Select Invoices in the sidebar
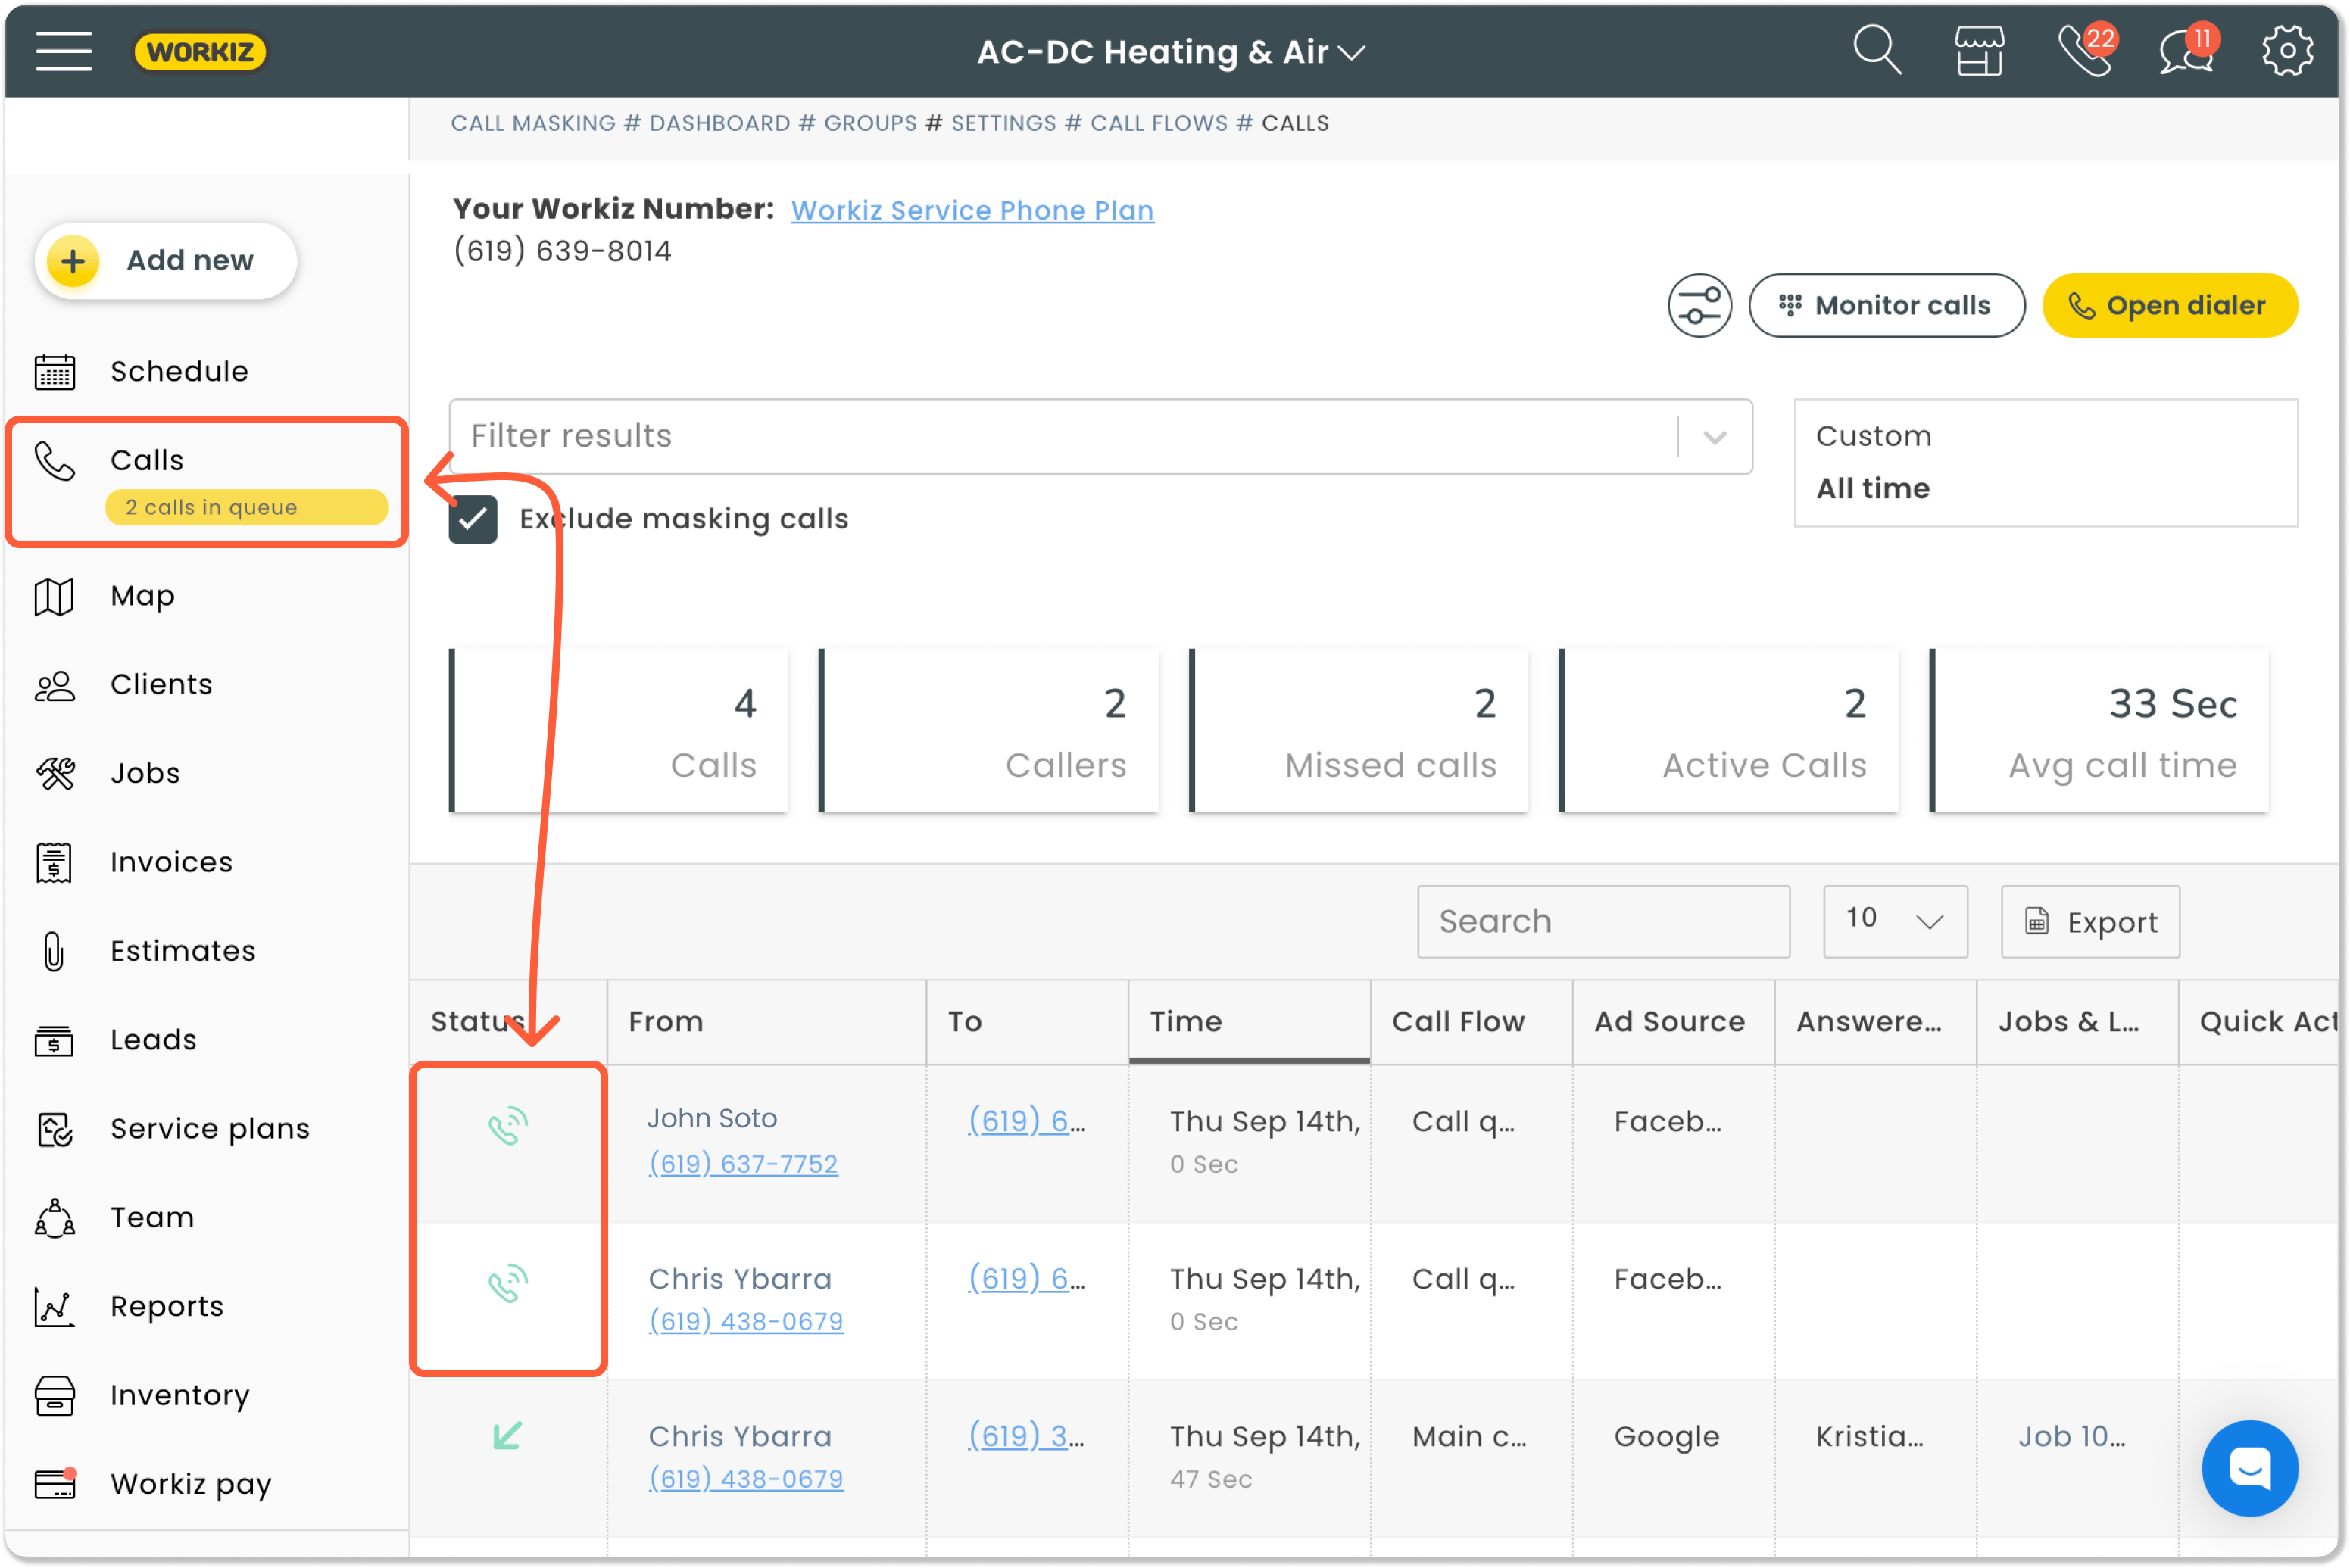Viewport: 2350px width, 1568px height. (x=171, y=862)
